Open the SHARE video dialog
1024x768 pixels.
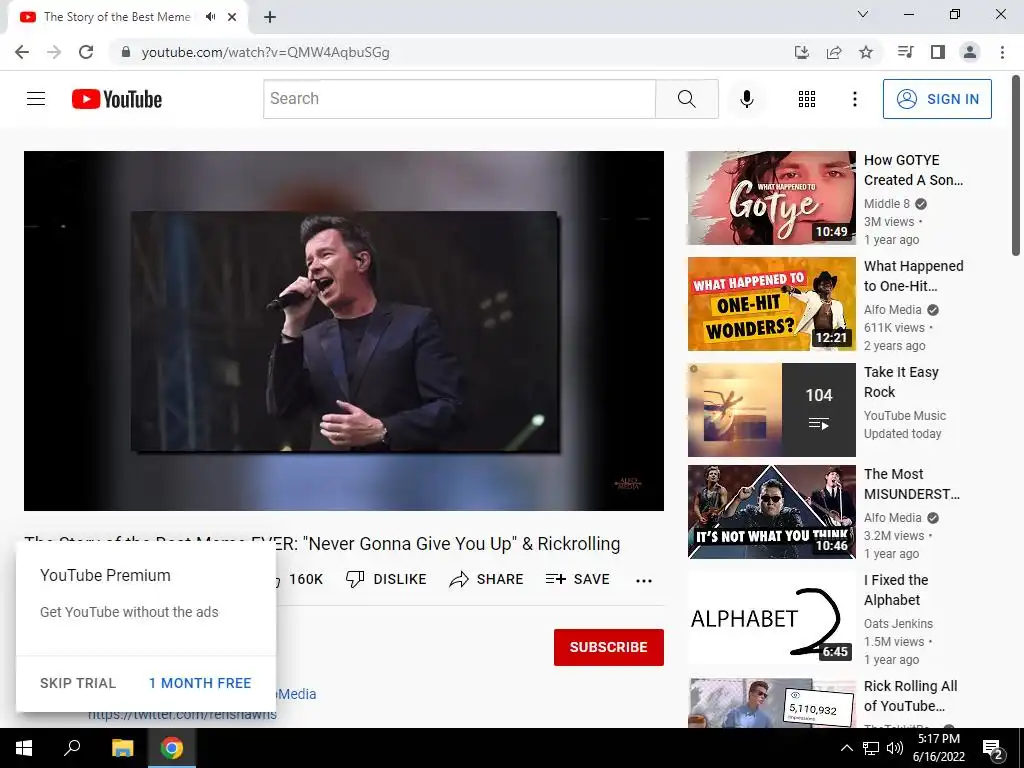point(487,579)
